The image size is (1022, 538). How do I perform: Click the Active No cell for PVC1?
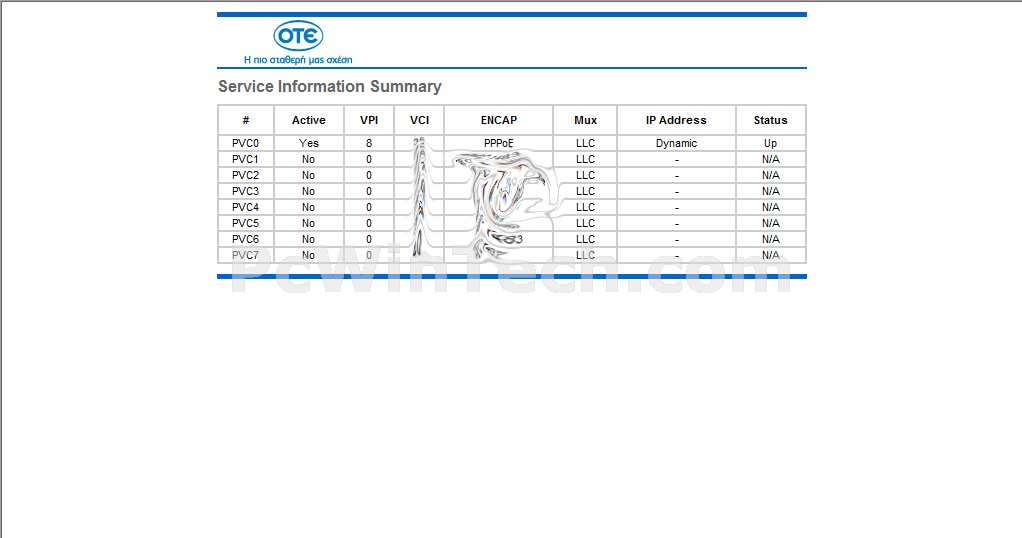308,159
